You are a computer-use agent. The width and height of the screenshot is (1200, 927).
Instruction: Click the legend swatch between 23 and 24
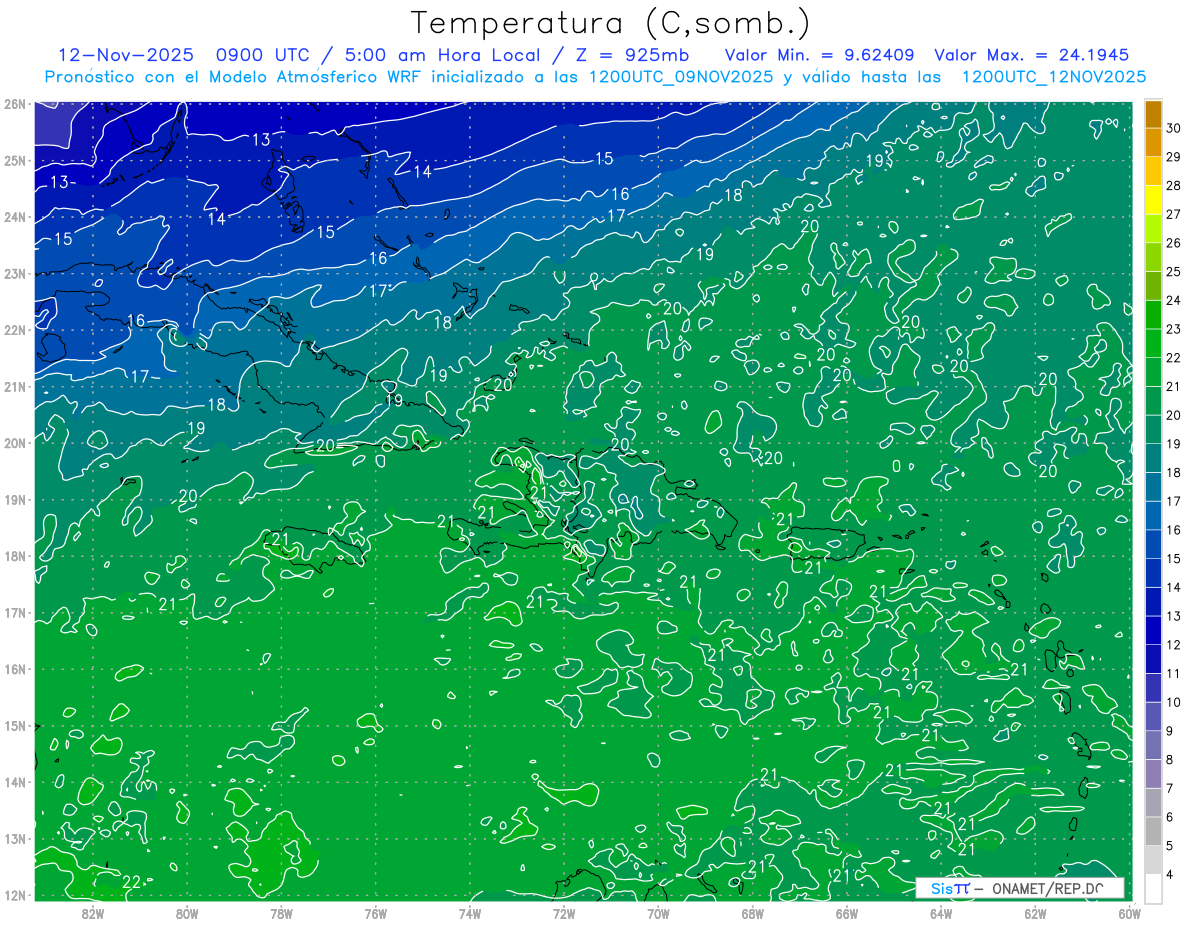tap(1153, 315)
